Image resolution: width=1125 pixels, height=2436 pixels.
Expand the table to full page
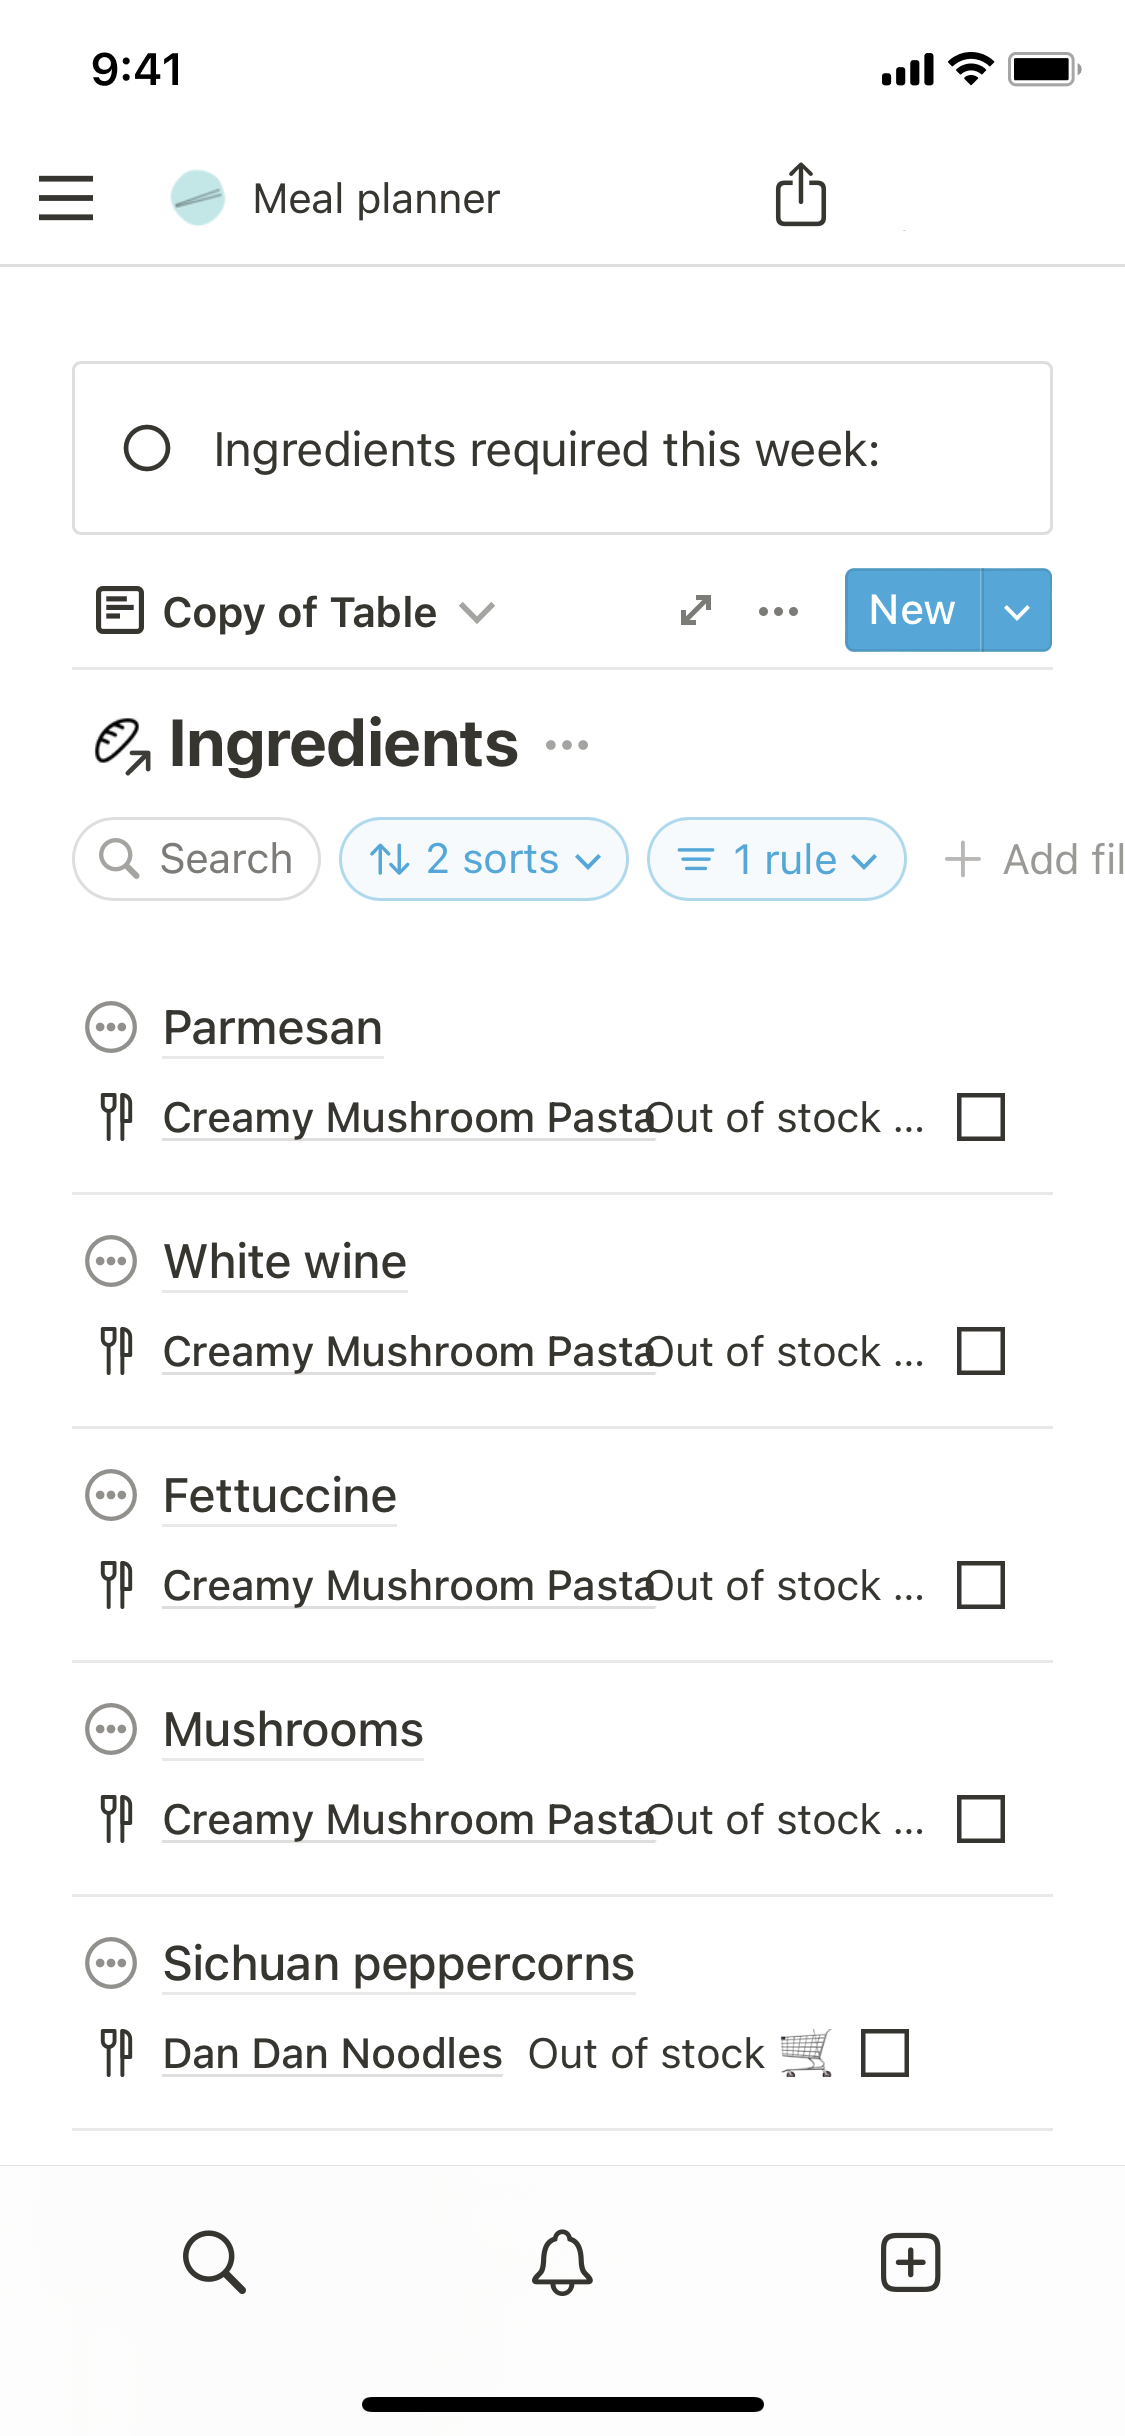click(696, 610)
